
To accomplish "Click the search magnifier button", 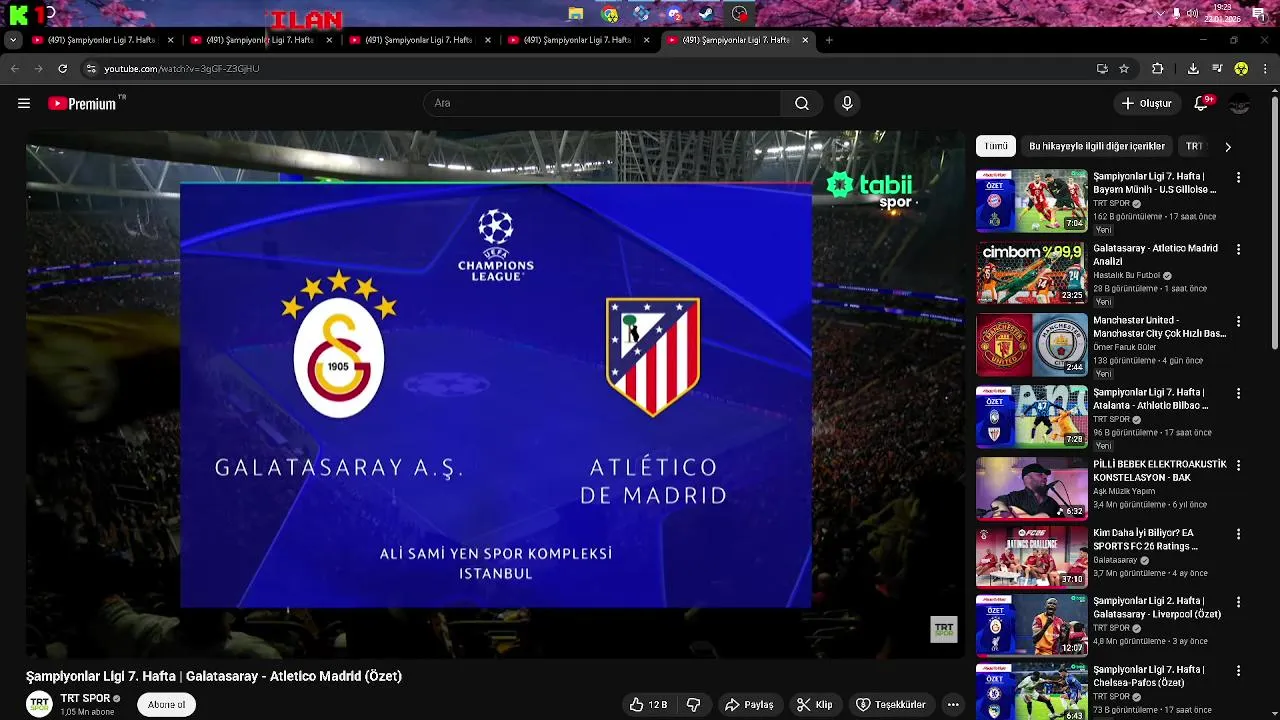I will 801,103.
